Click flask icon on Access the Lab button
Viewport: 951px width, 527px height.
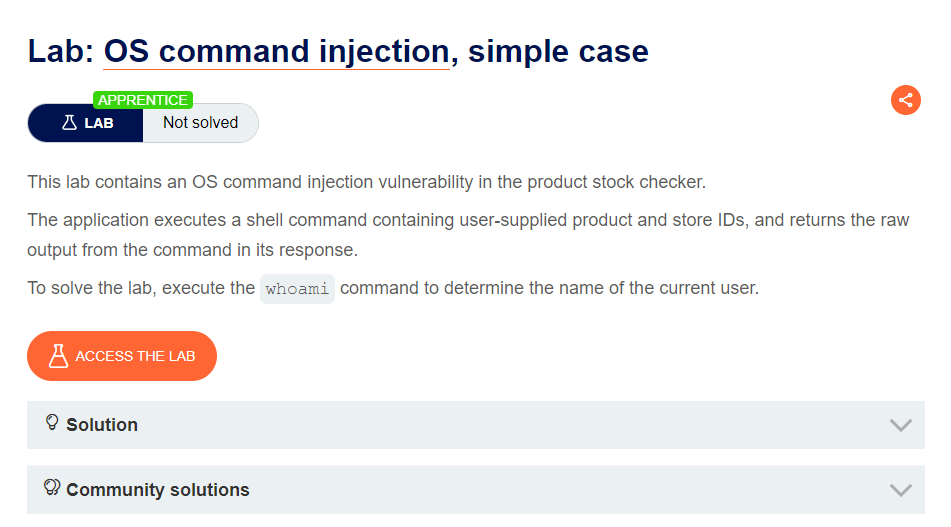click(x=58, y=356)
